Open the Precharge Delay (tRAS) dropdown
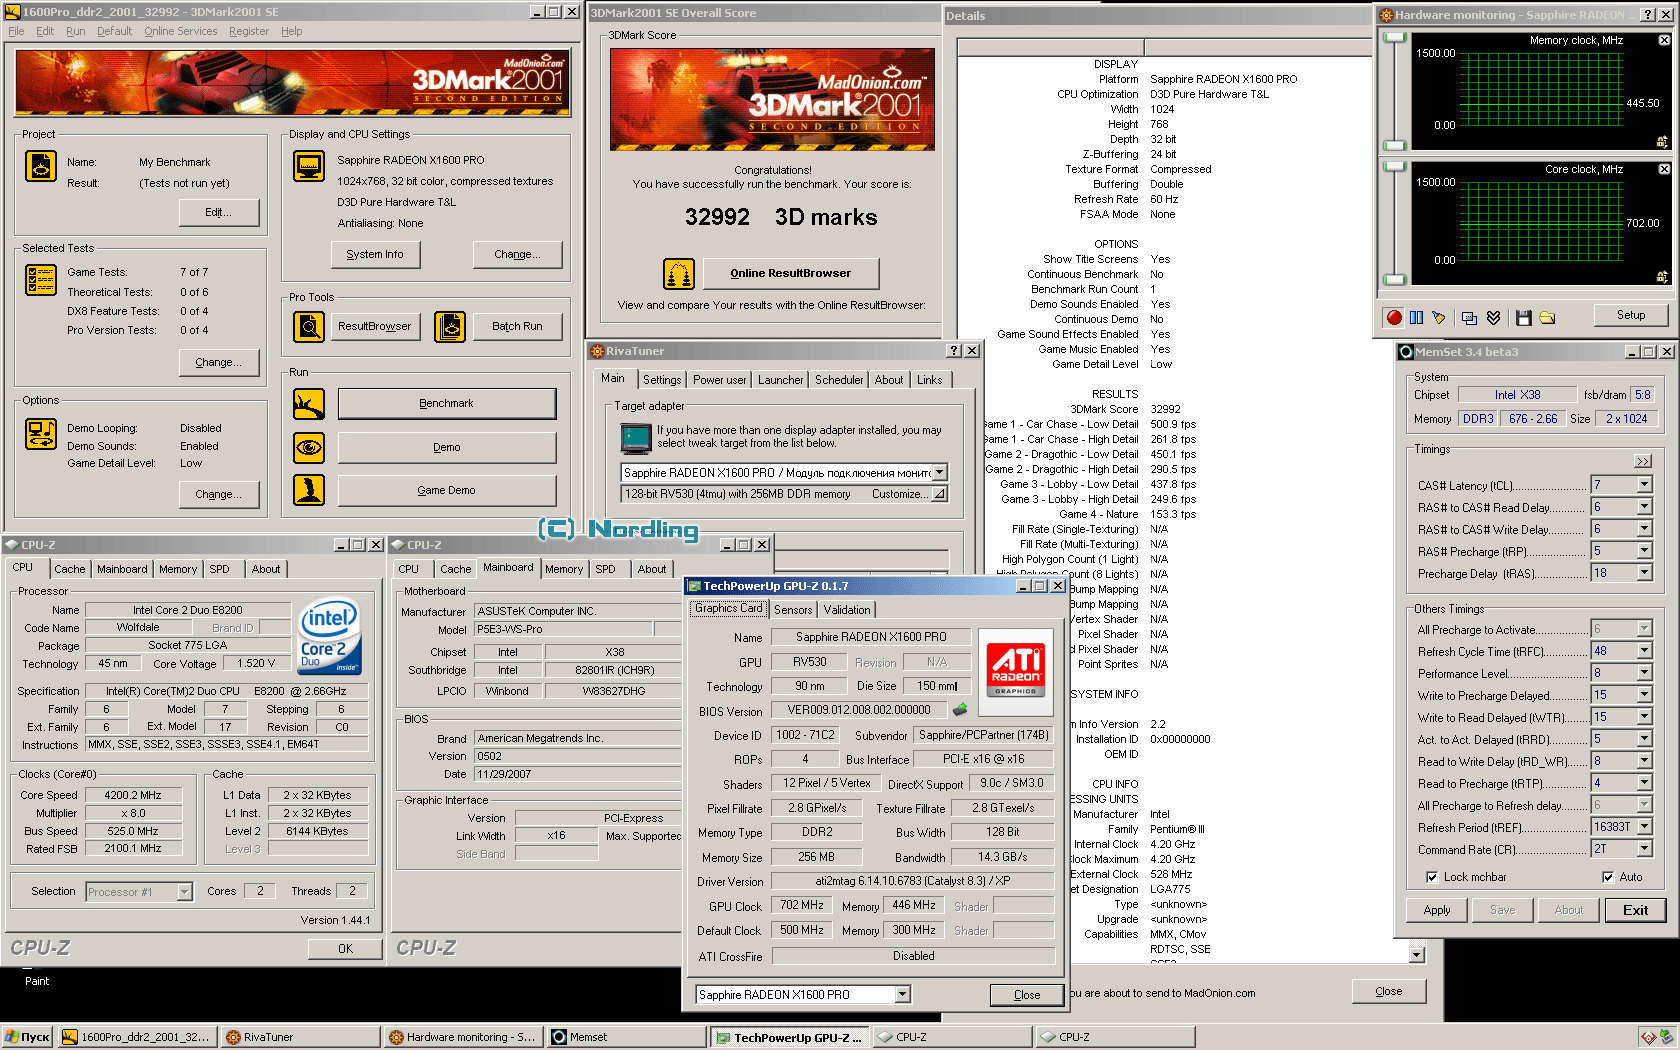 [x=1644, y=573]
